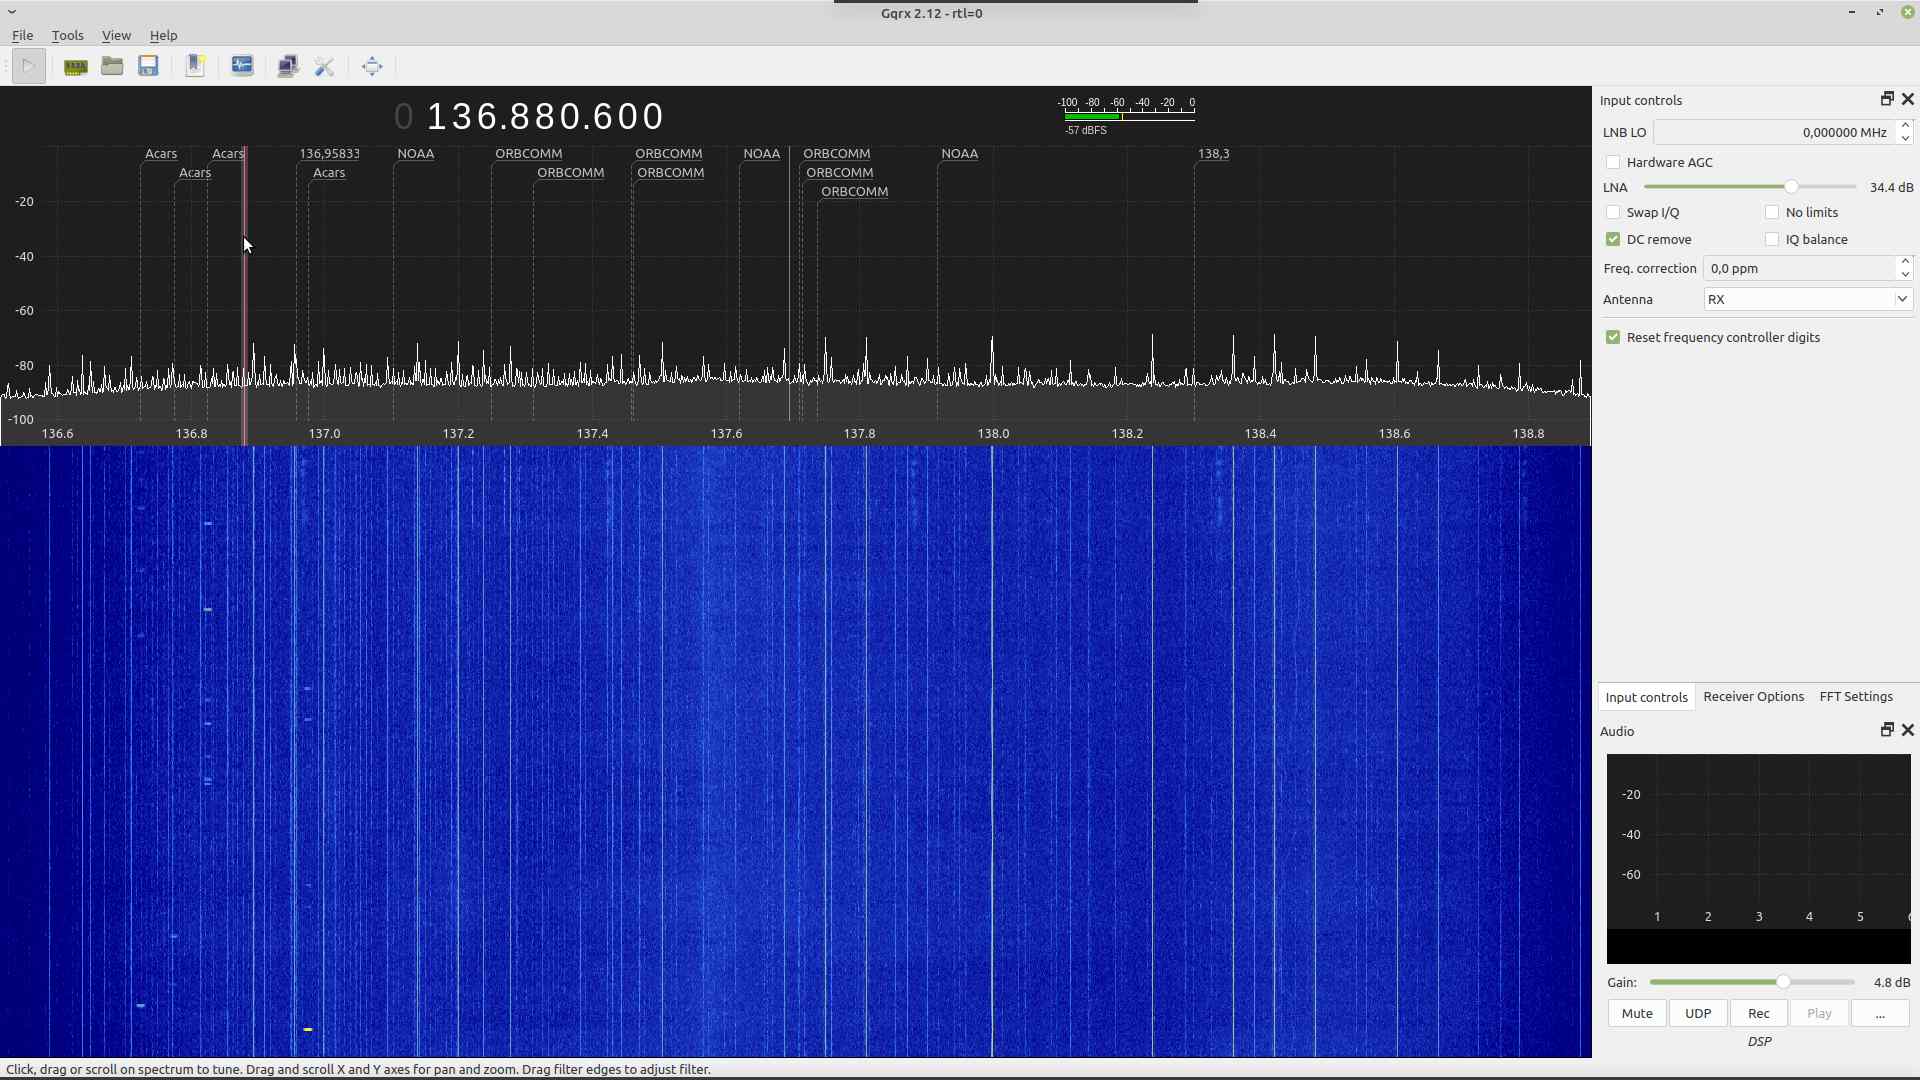Click the full screen arrows icon

coord(372,67)
